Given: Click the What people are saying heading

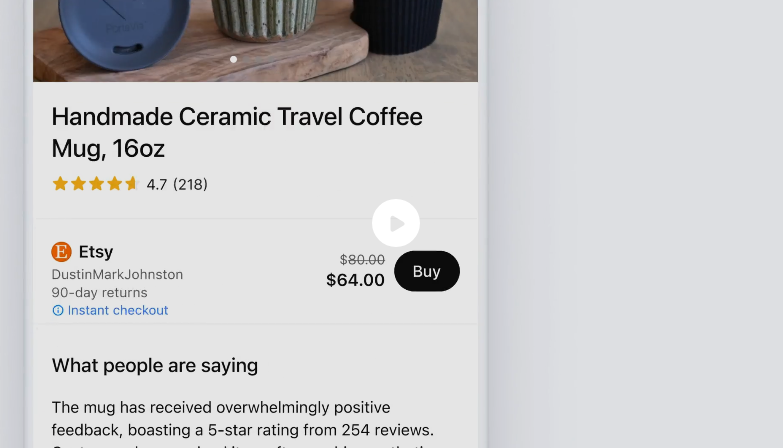Looking at the screenshot, I should click(x=155, y=366).
